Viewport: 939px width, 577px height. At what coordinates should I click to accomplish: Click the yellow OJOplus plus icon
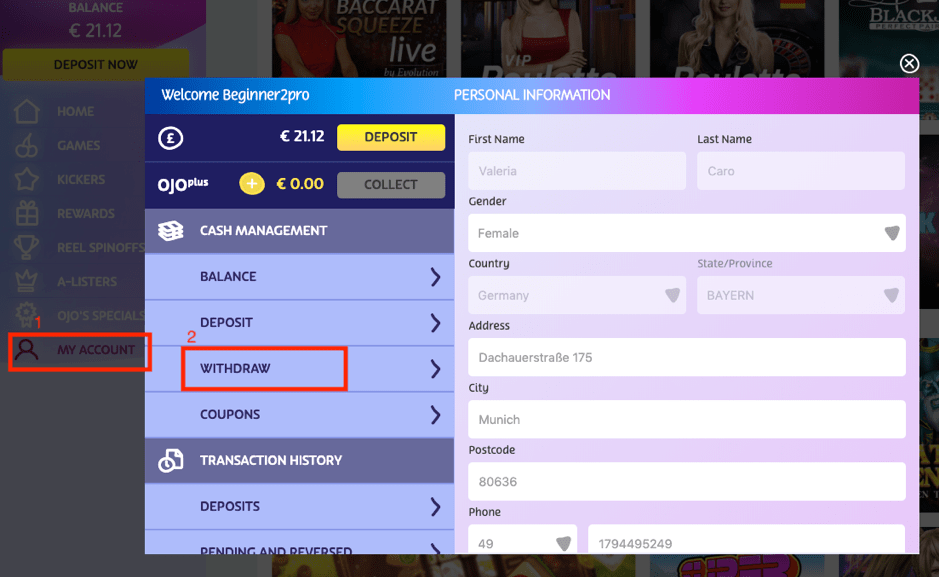251,184
